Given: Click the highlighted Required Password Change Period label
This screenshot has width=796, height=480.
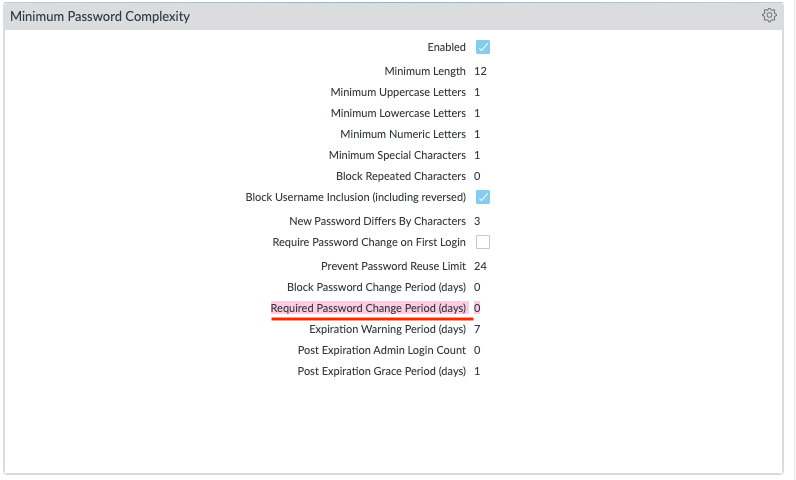Looking at the screenshot, I should [368, 309].
